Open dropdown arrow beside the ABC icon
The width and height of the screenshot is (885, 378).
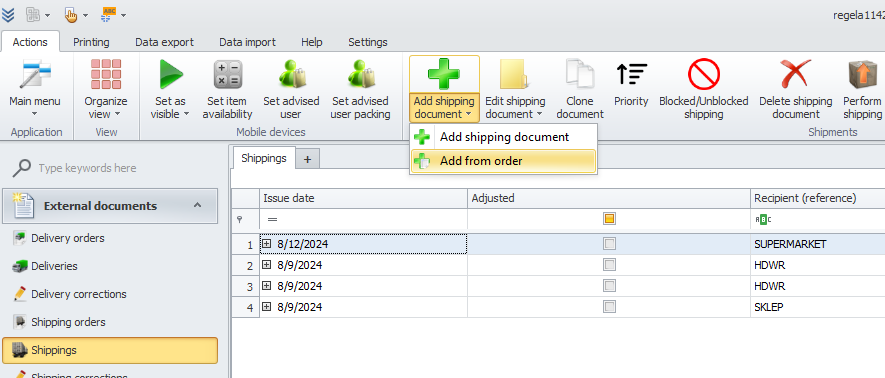click(123, 15)
